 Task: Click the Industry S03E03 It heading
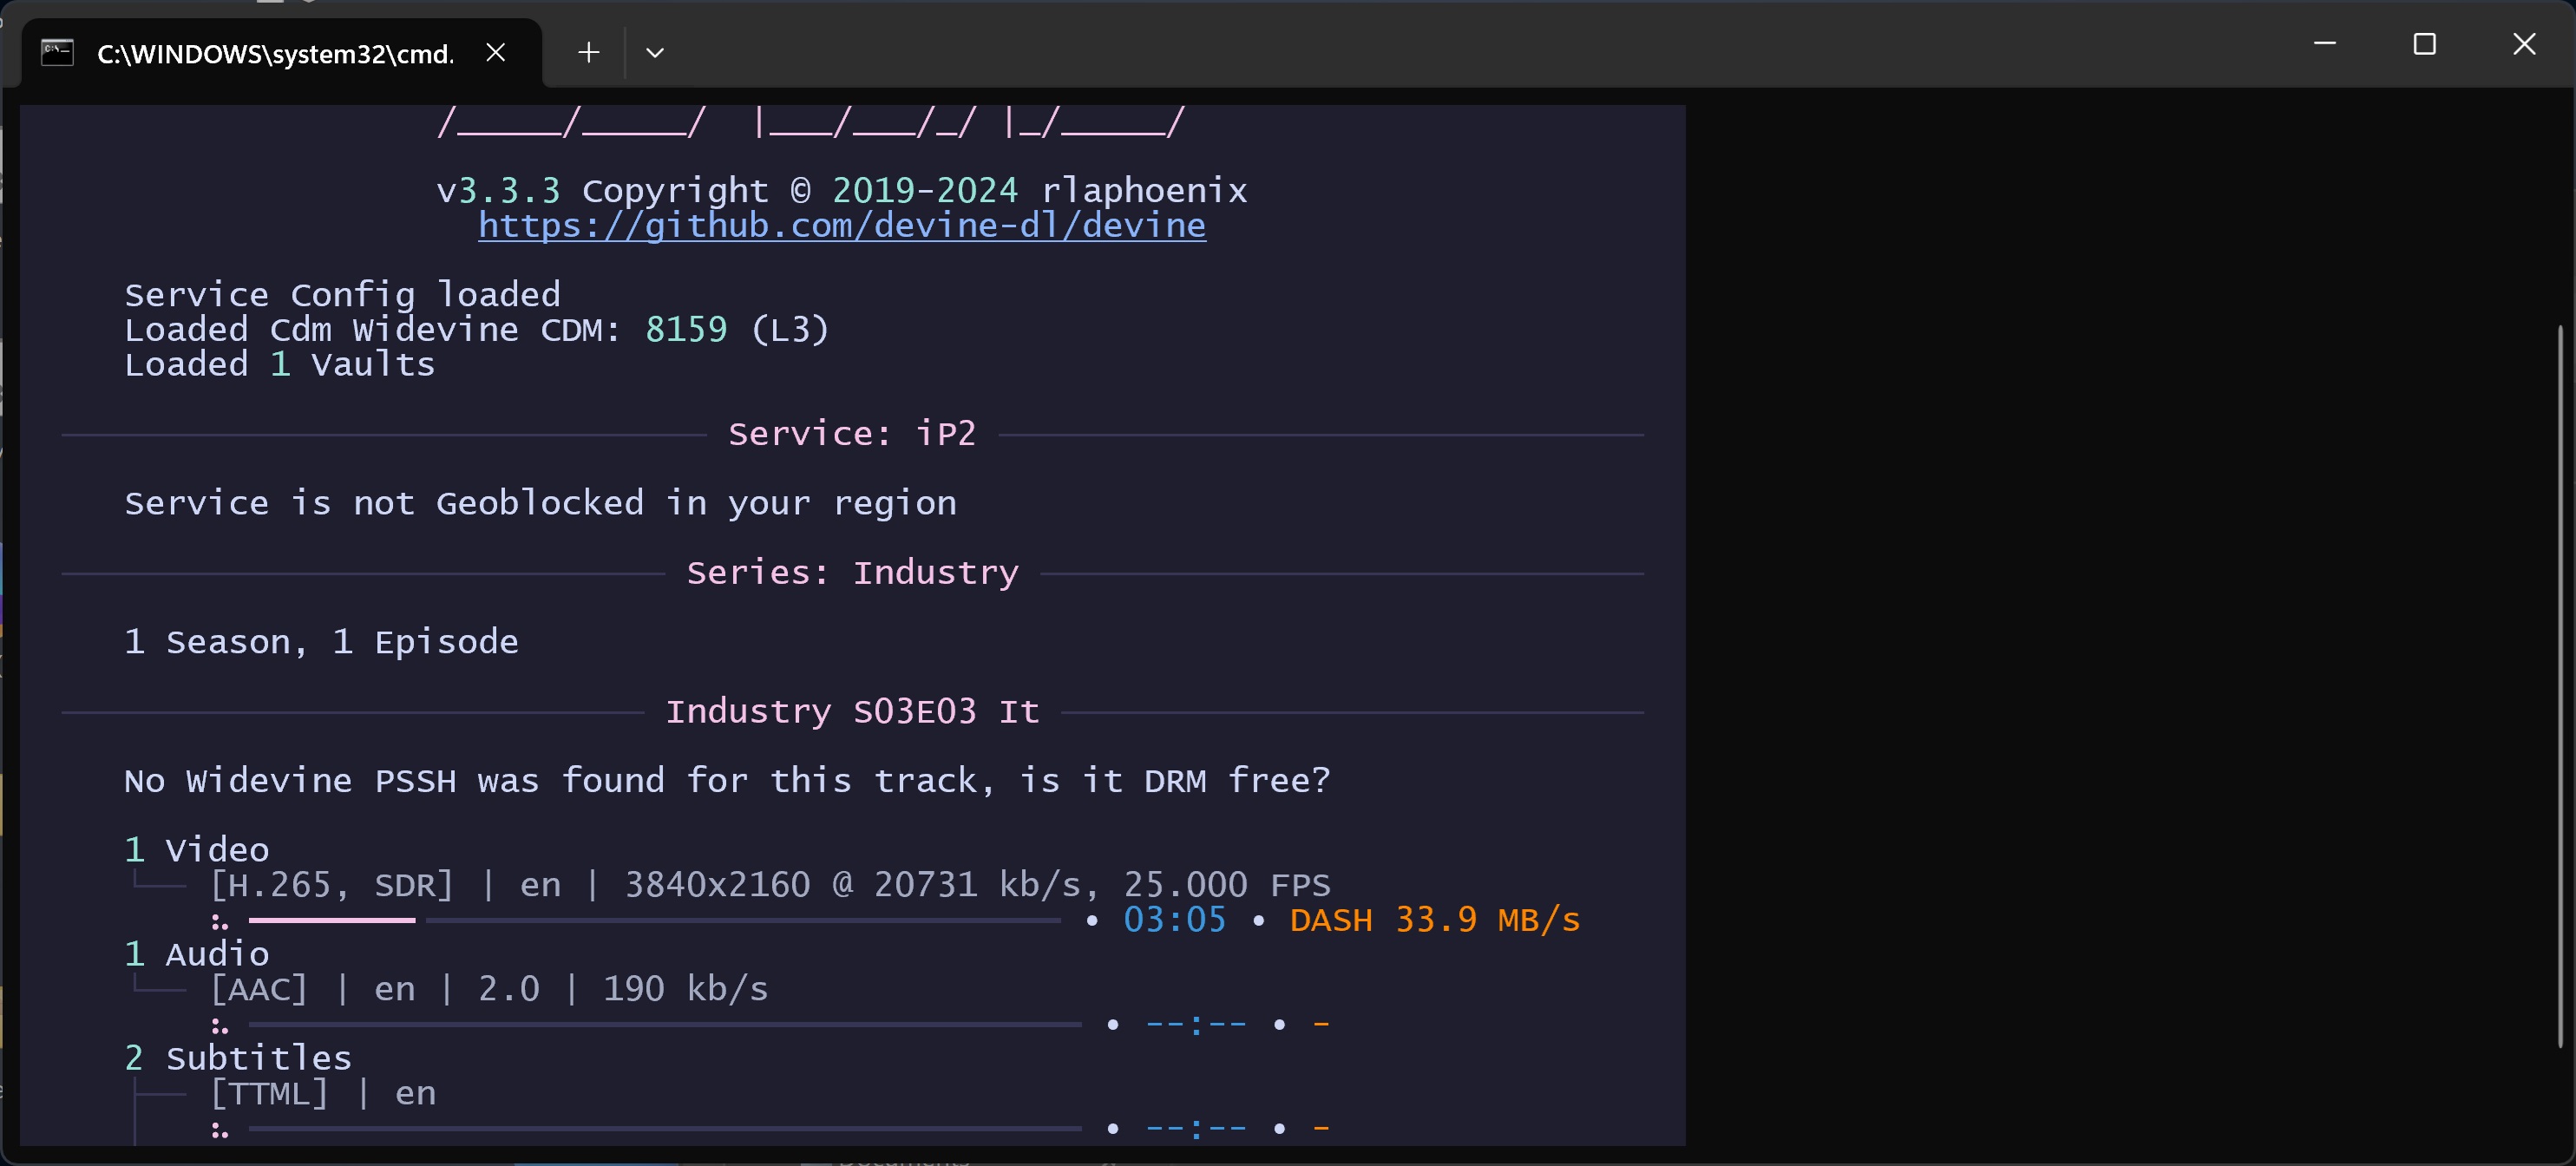click(x=852, y=711)
